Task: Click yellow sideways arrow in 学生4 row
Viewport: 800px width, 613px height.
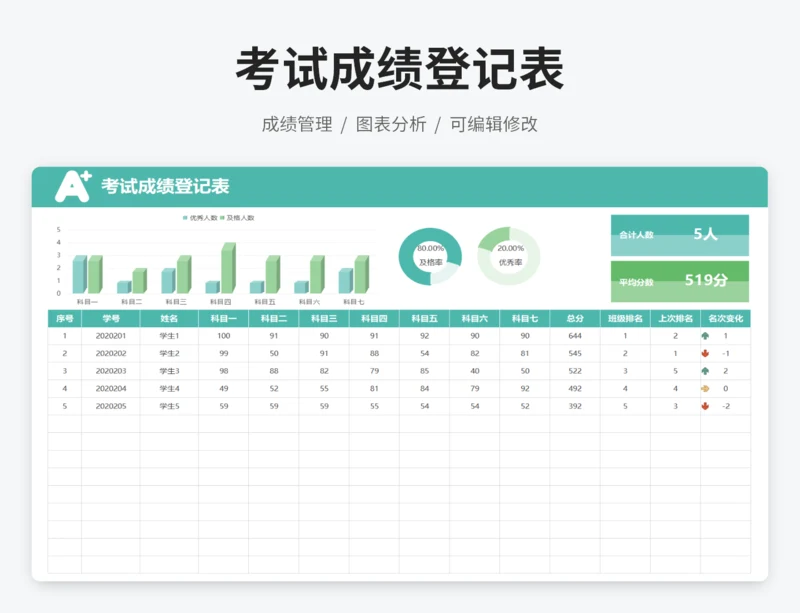Action: [705, 388]
